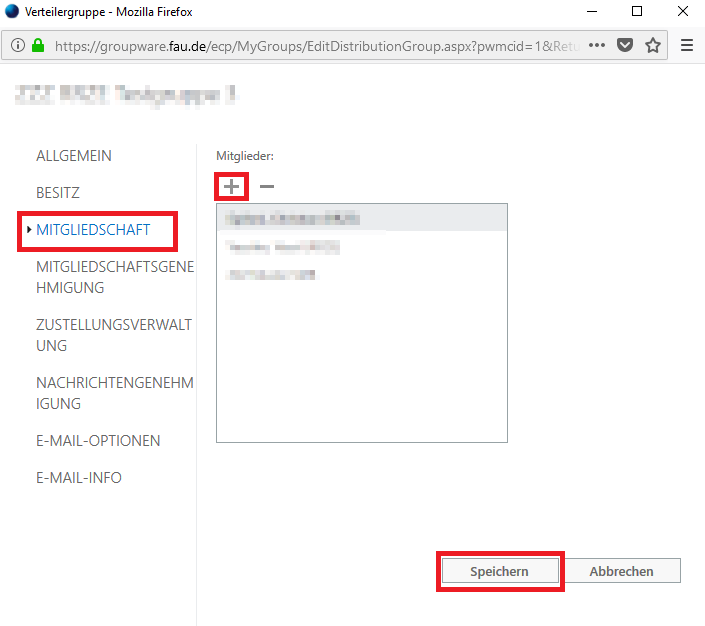Open the ZUSTELLUNGSVERWALTUNG section
Viewport: 705px width, 626px height.
point(113,335)
